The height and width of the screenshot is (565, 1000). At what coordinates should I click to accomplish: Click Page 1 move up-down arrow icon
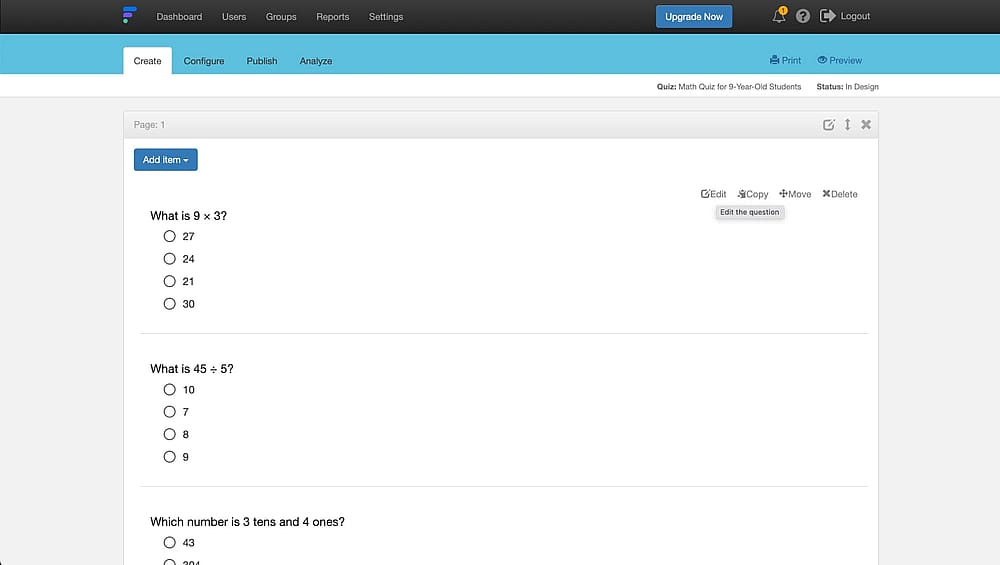point(848,125)
